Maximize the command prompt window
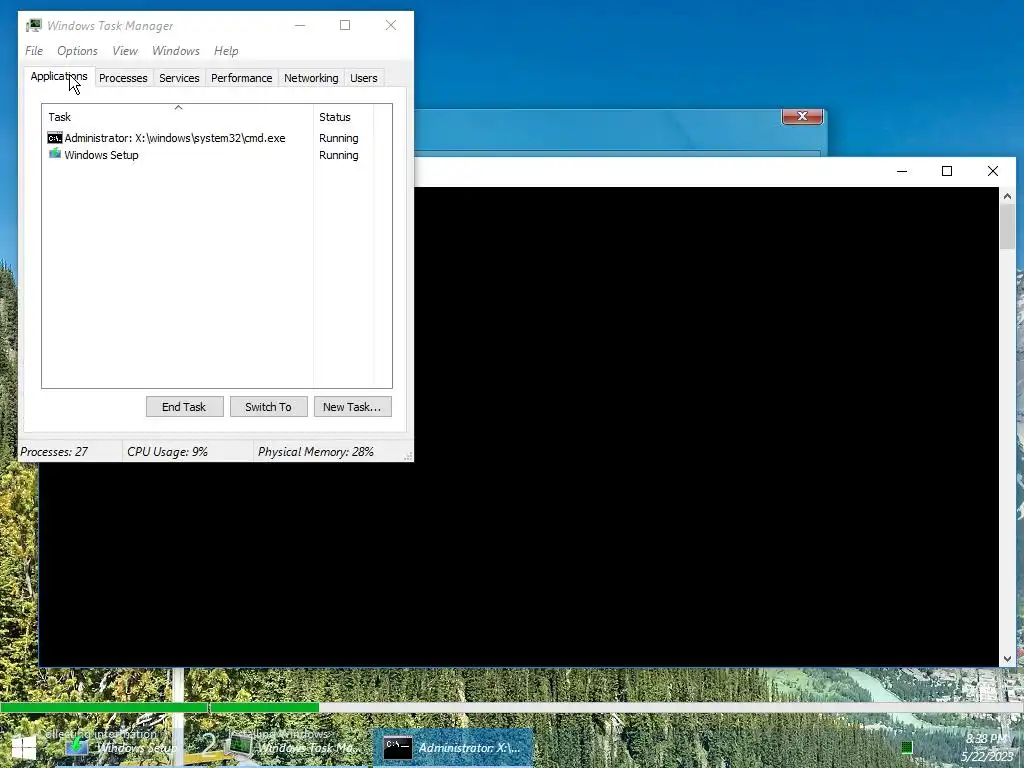This screenshot has width=1024, height=768. click(x=947, y=171)
